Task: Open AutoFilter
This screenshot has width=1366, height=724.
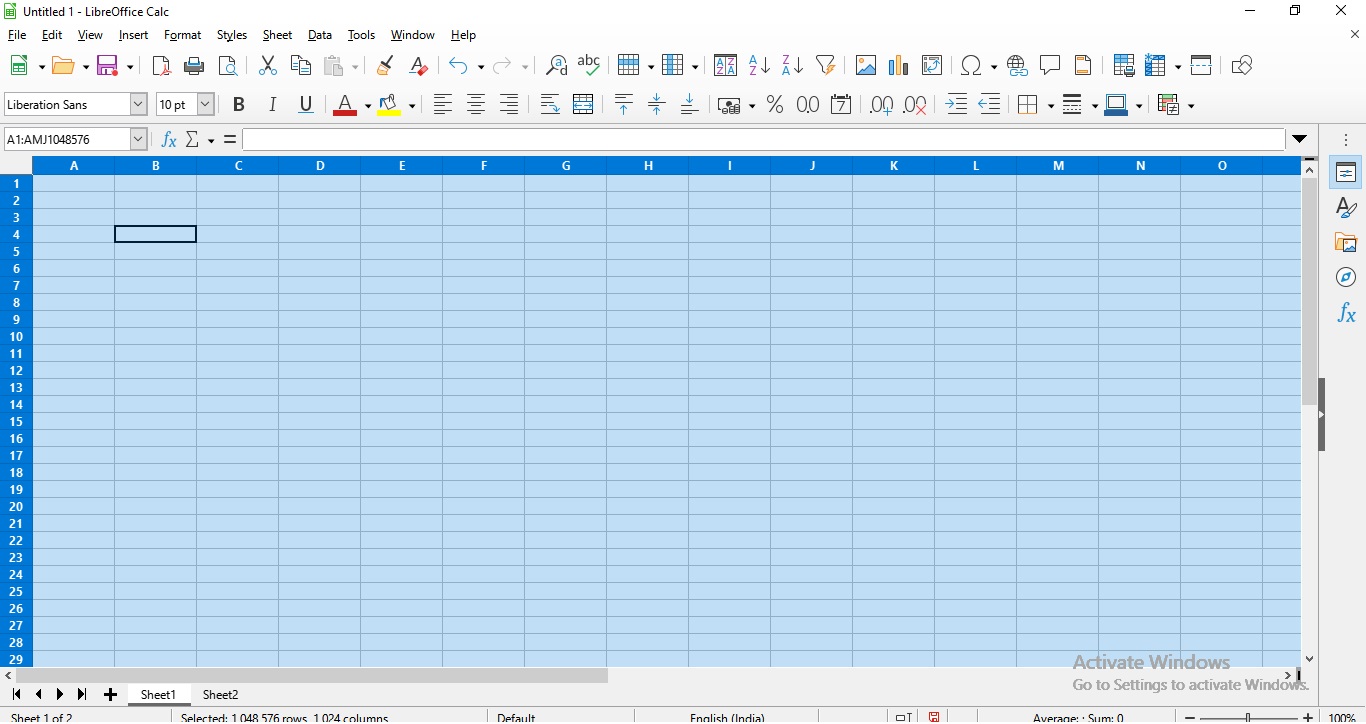Action: click(x=825, y=65)
